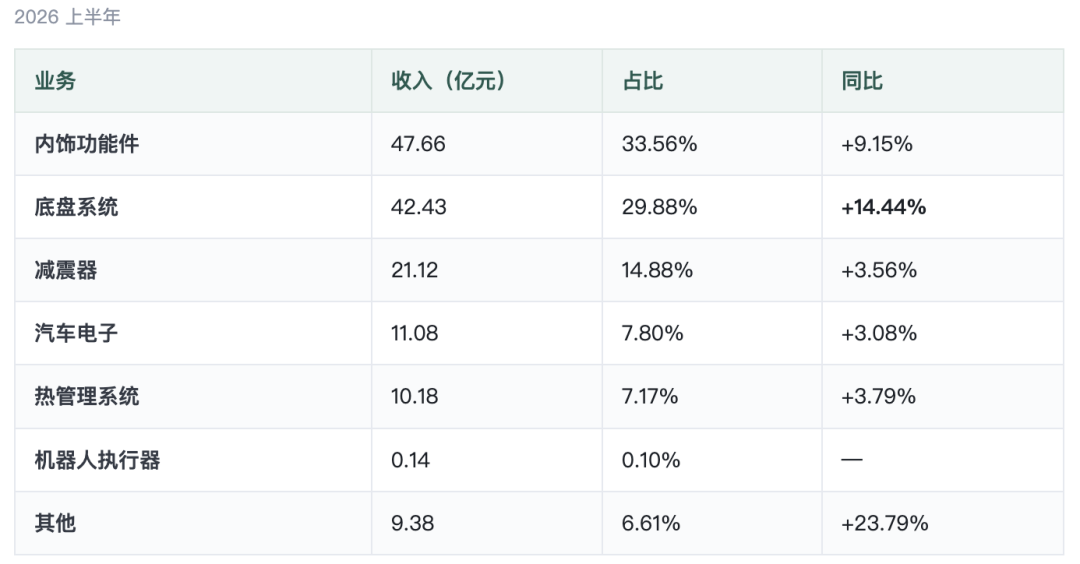Click the 2026 上半年 heading text
Viewport: 1080px width, 564px height.
[x=68, y=17]
